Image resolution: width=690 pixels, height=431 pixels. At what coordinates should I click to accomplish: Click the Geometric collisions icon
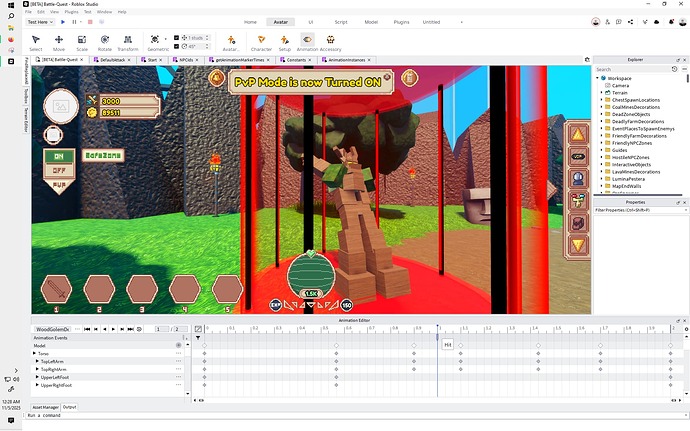[x=155, y=40]
